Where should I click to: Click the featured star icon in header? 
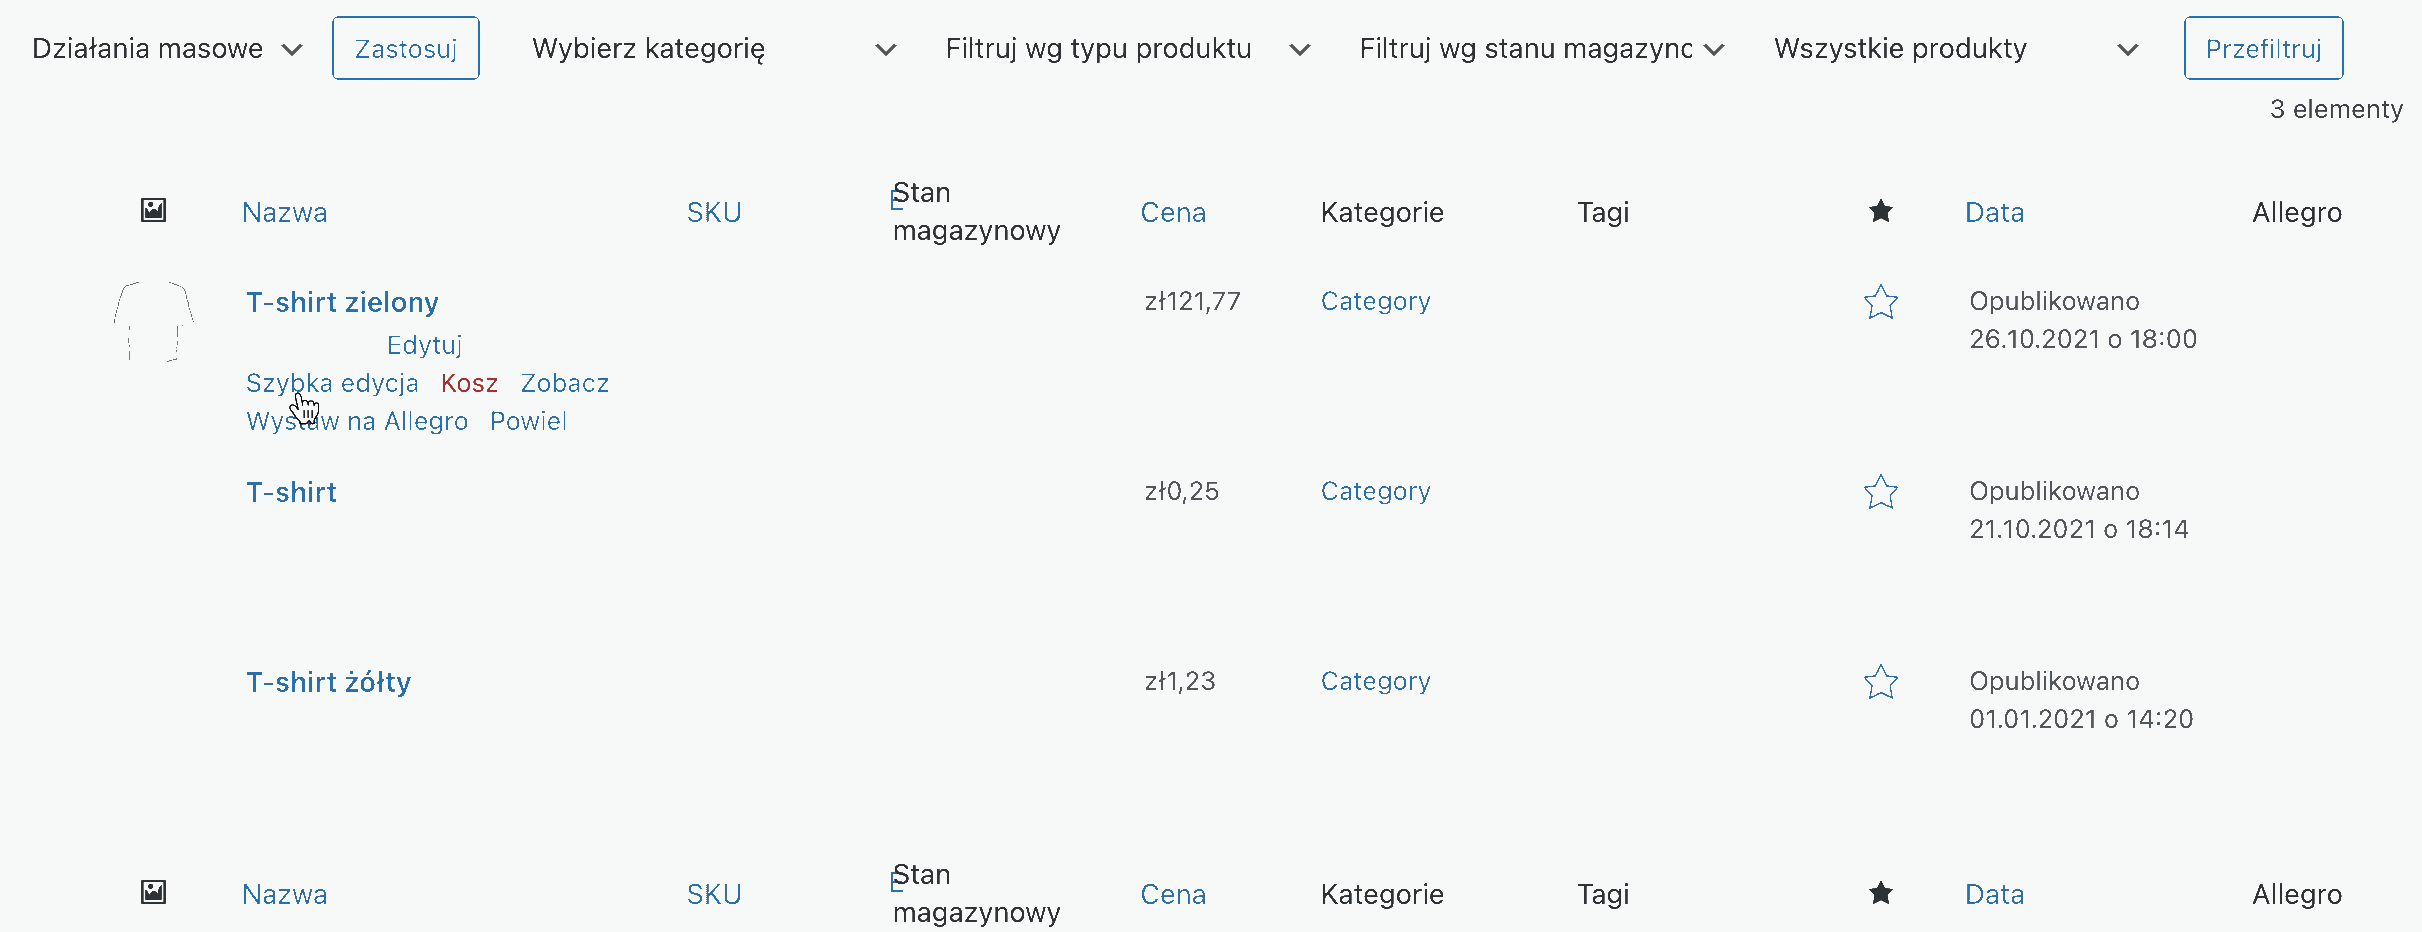1880,211
